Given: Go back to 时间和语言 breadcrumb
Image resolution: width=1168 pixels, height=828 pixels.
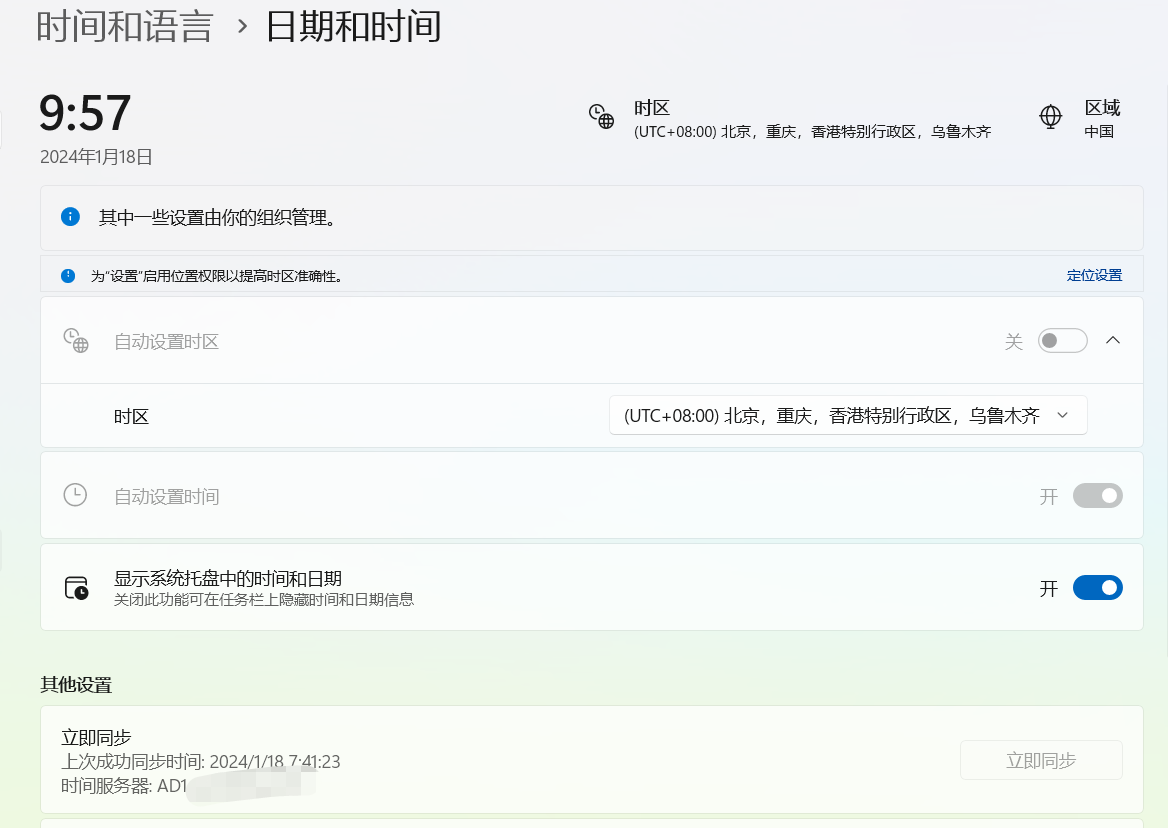Looking at the screenshot, I should tap(125, 27).
